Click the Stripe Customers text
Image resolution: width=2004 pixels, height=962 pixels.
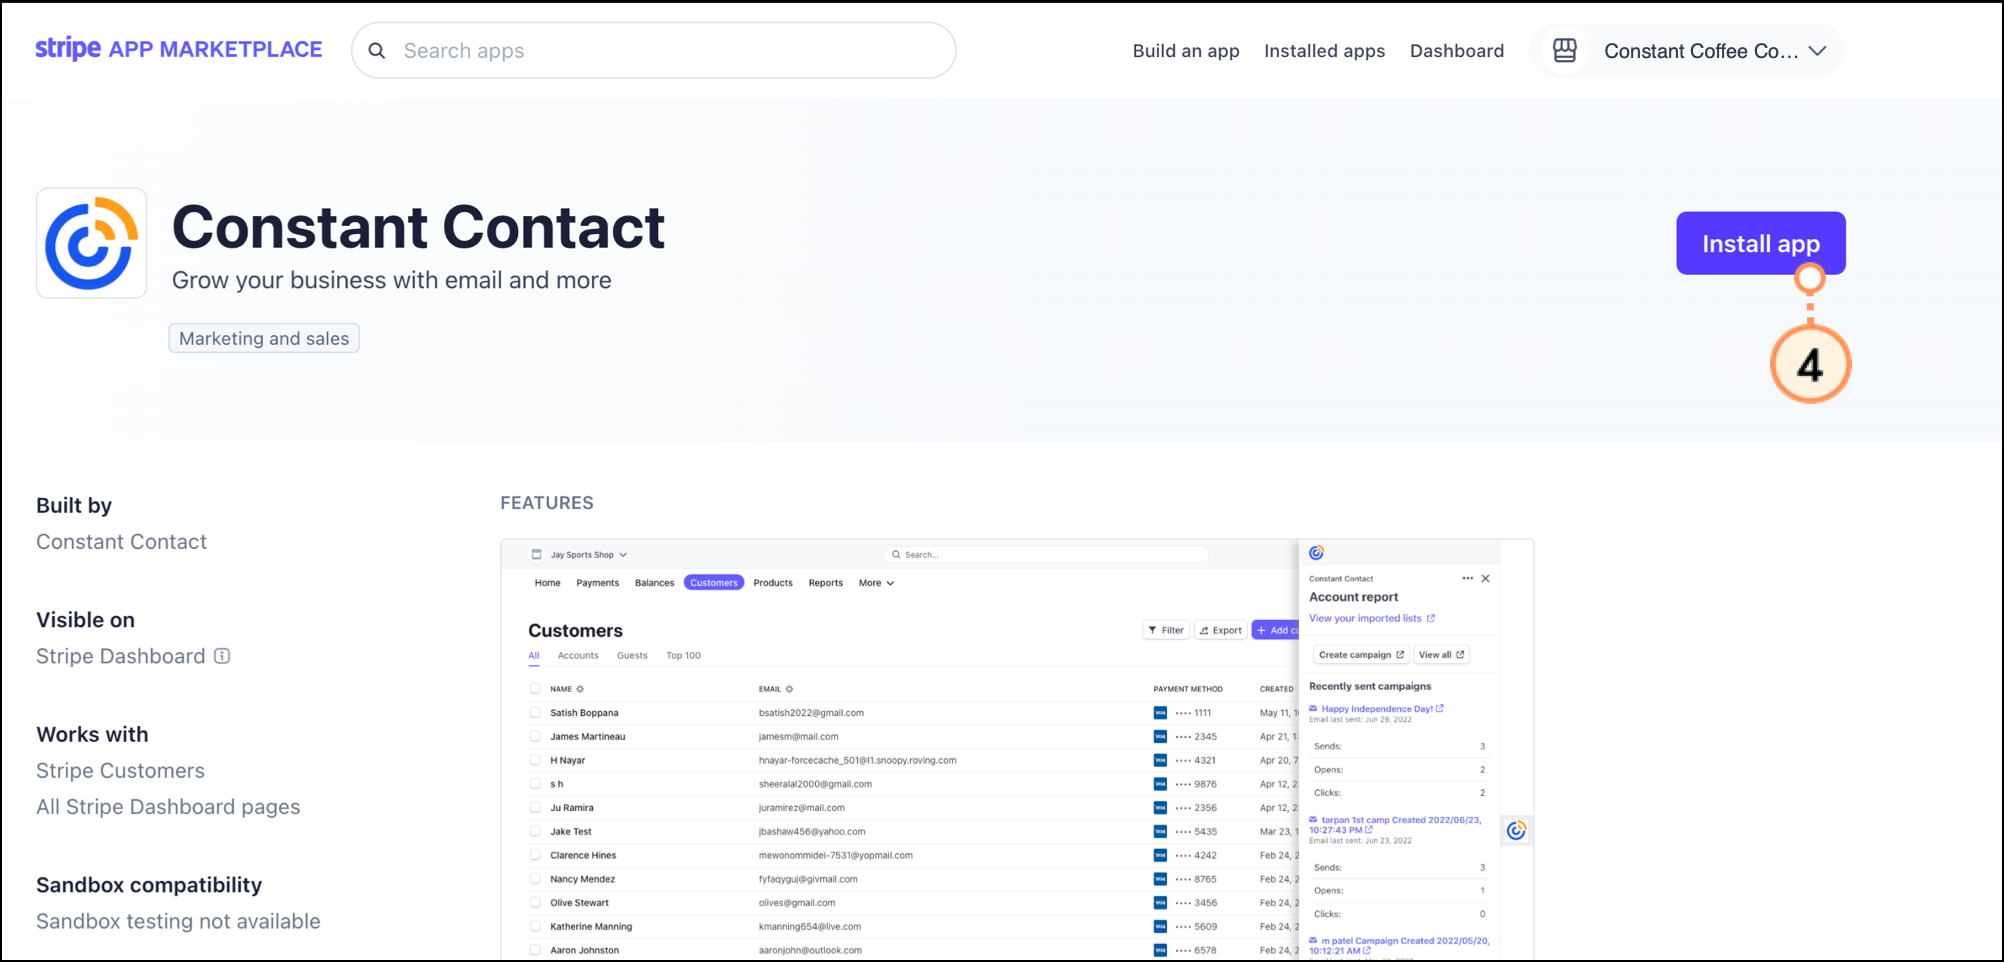point(120,770)
